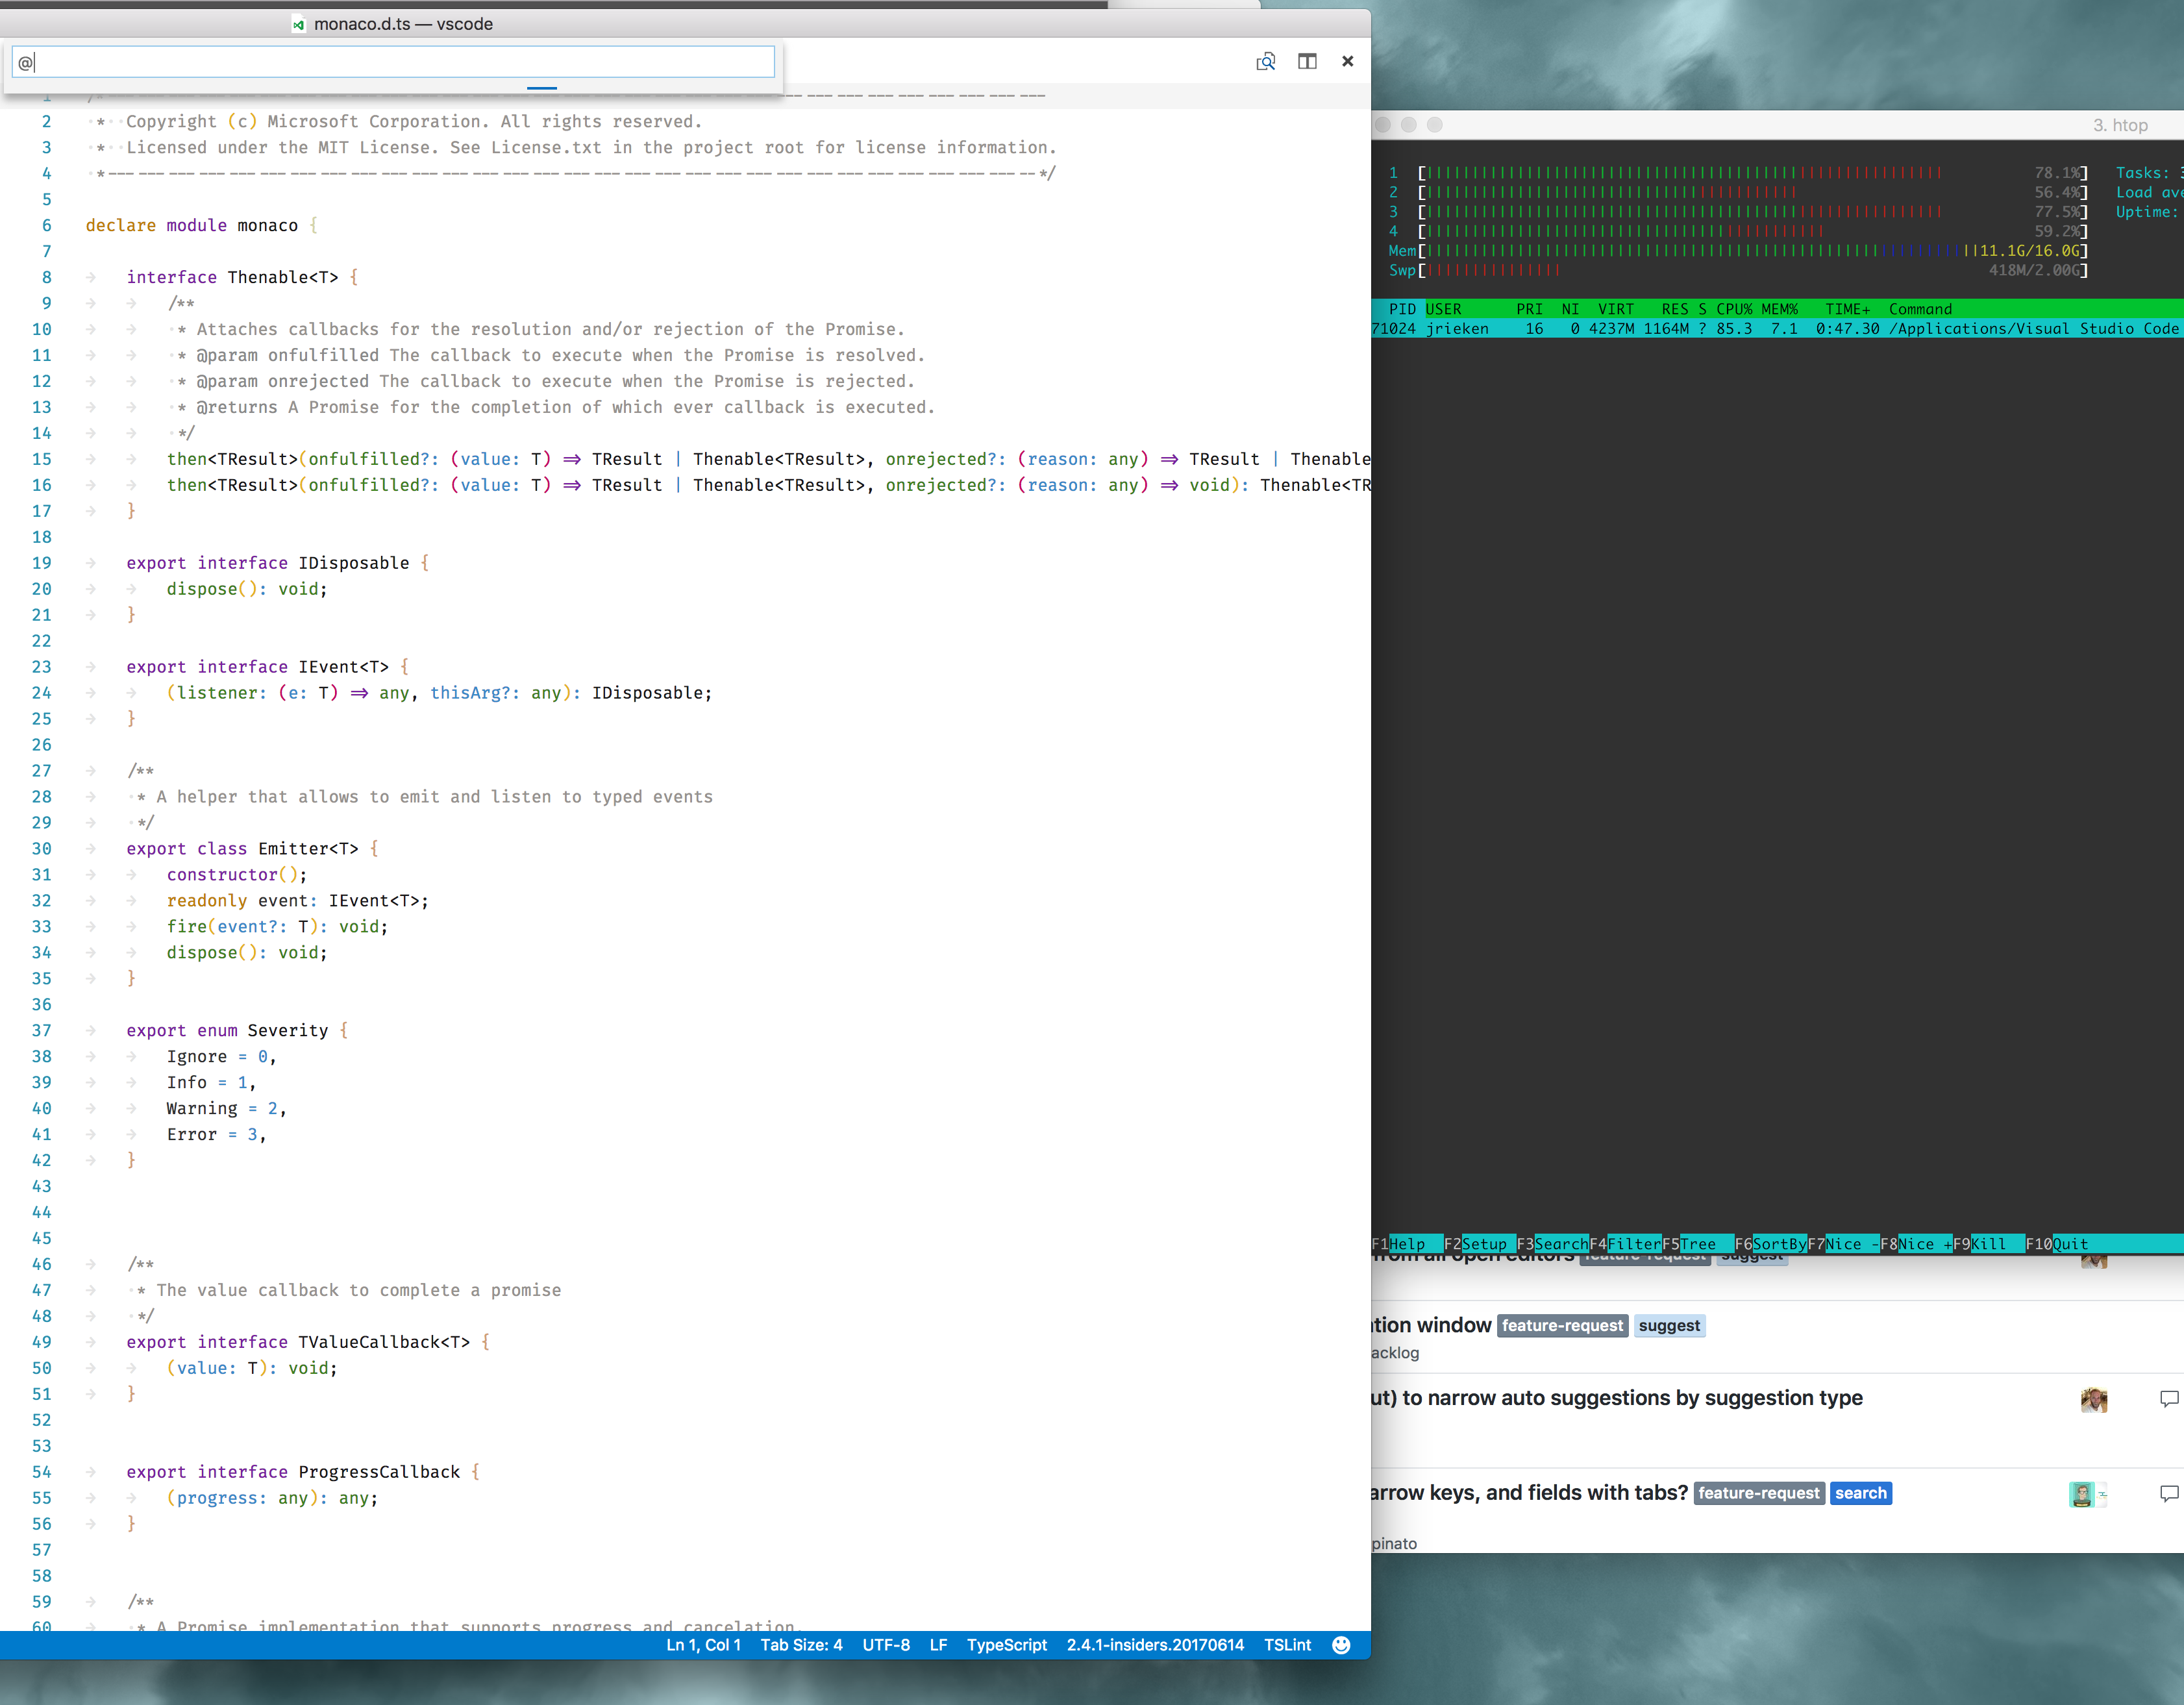The height and width of the screenshot is (1705, 2184).
Task: Click the jrieken avatar on the issue row
Action: click(2095, 1400)
